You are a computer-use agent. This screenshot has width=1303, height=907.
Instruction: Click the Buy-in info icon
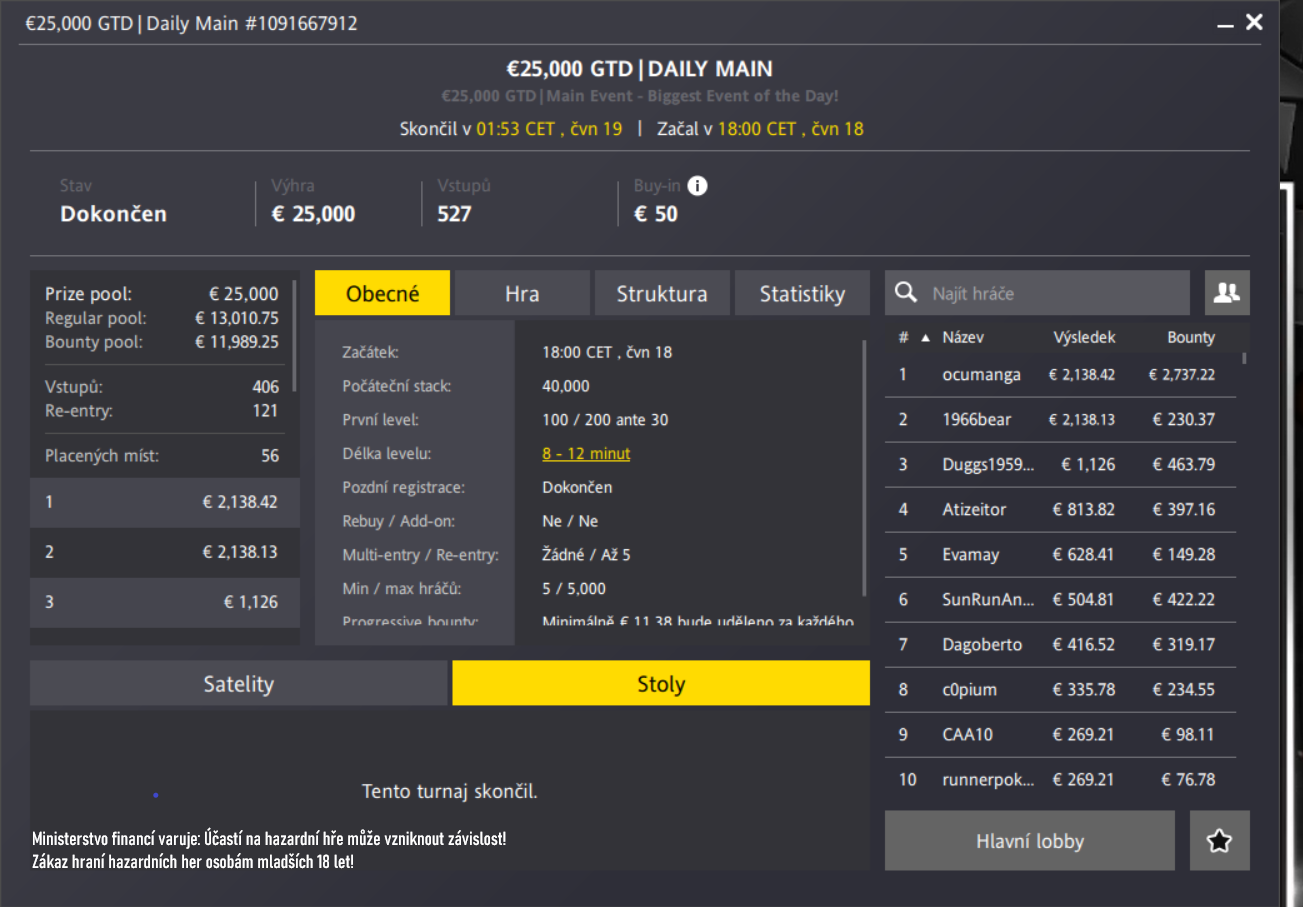[x=698, y=186]
